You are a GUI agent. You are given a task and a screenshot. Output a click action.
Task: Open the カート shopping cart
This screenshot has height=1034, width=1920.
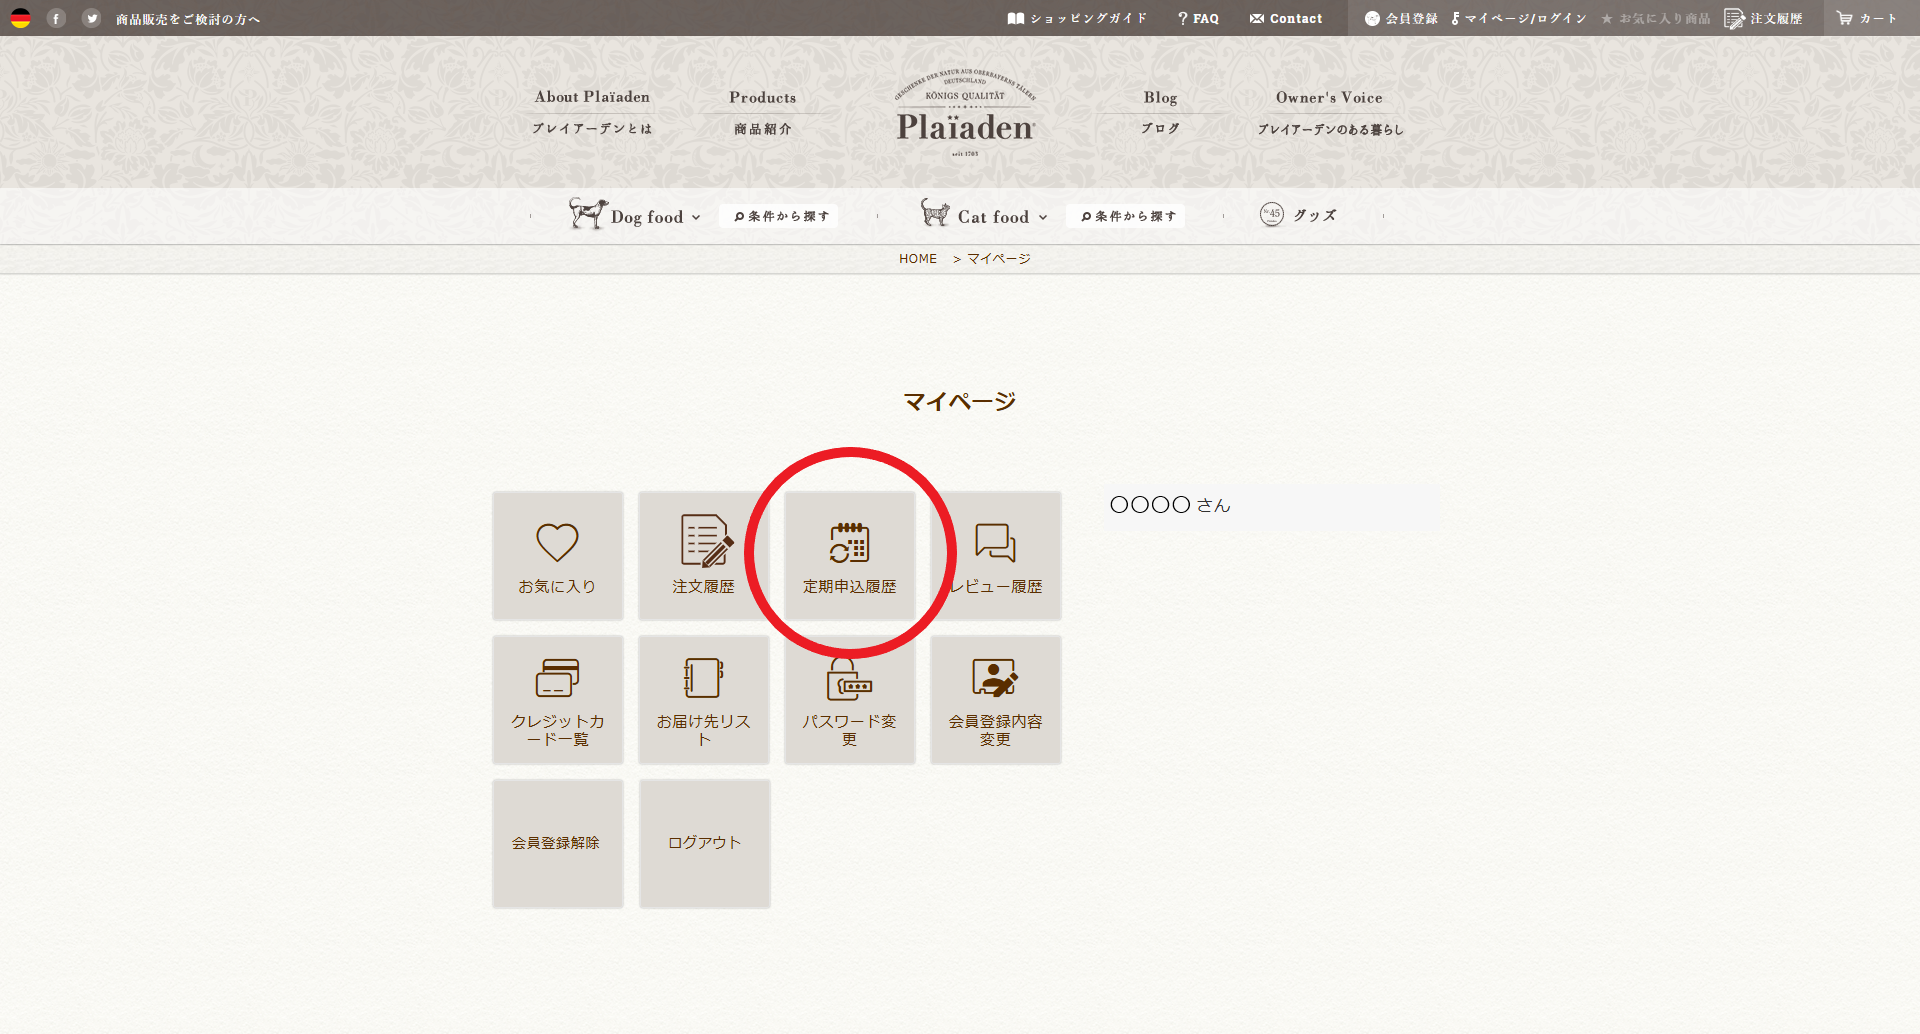click(x=1867, y=18)
